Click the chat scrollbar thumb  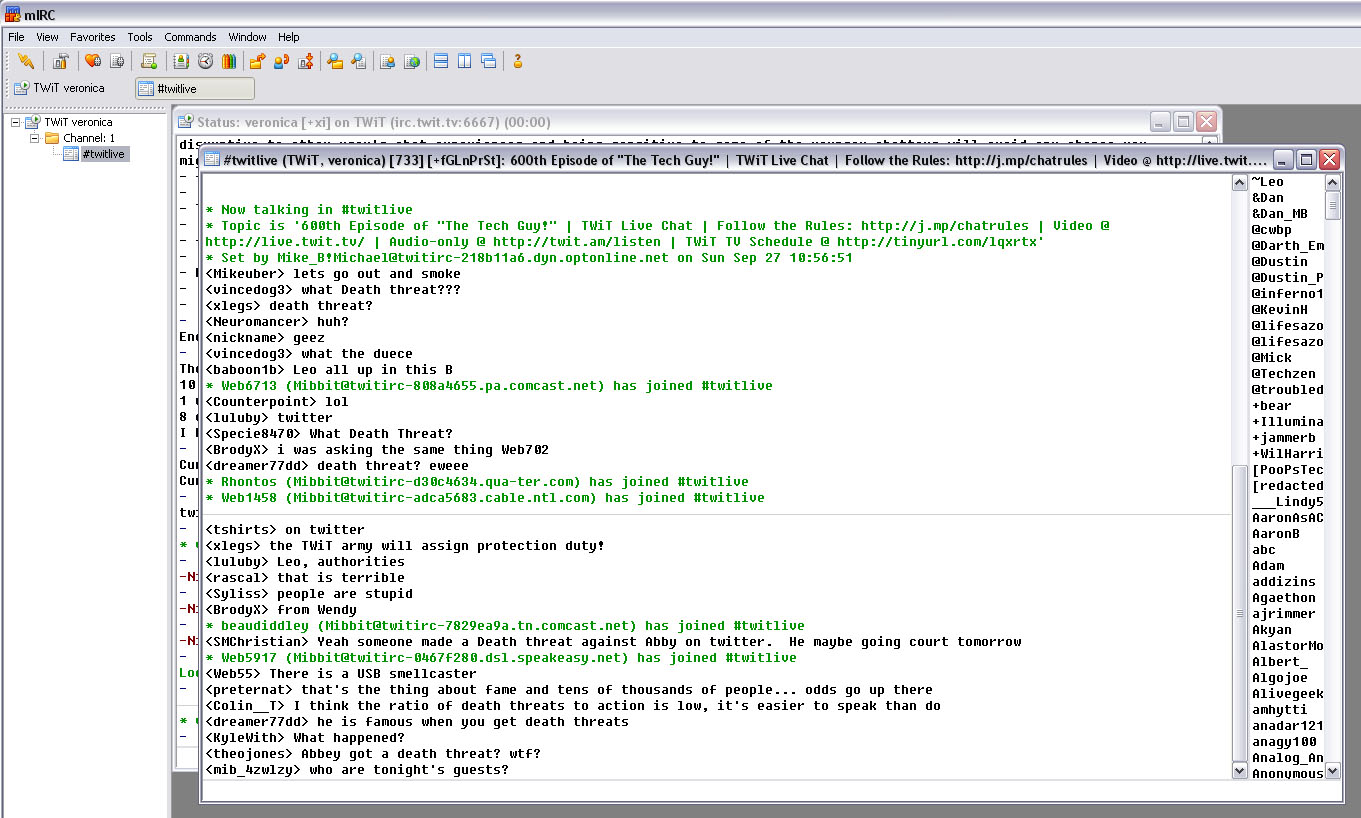1240,613
